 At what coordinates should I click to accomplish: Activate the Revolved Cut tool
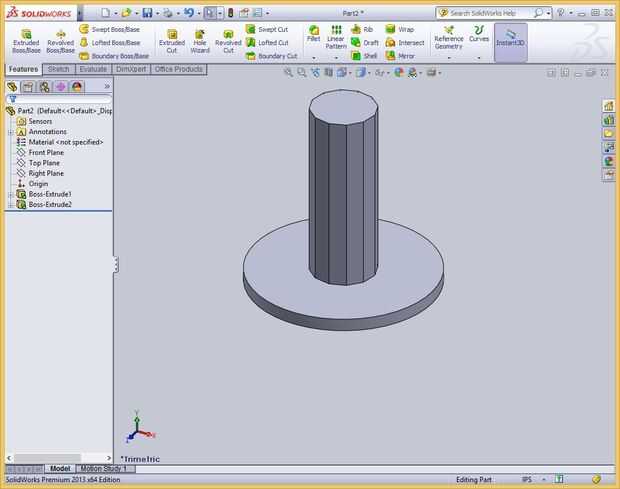(228, 41)
